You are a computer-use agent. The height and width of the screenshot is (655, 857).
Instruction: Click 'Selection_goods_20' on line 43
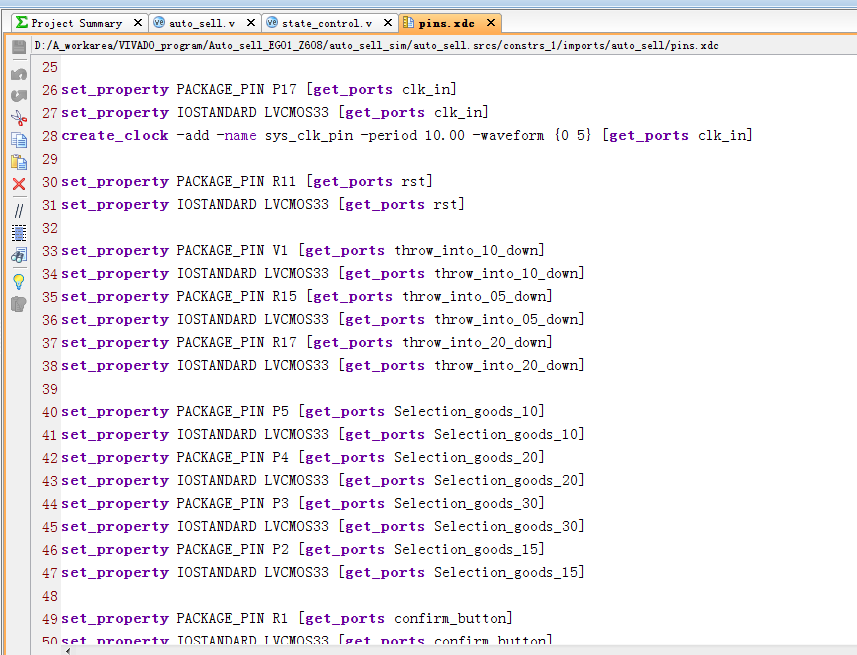pos(506,480)
